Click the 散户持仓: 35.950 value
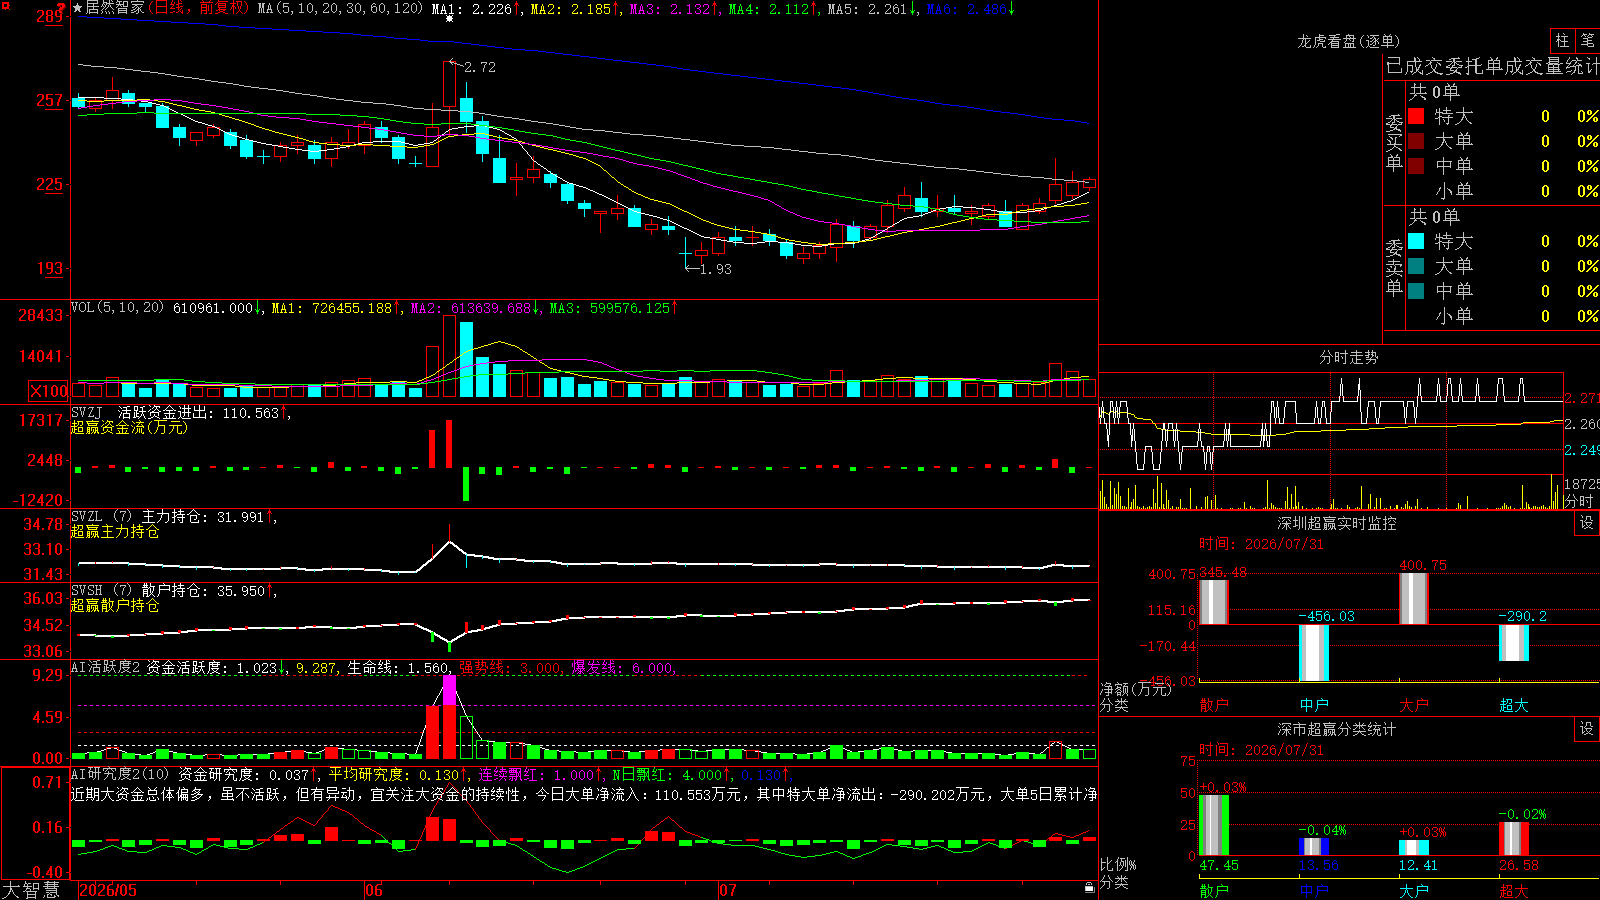 (x=207, y=591)
